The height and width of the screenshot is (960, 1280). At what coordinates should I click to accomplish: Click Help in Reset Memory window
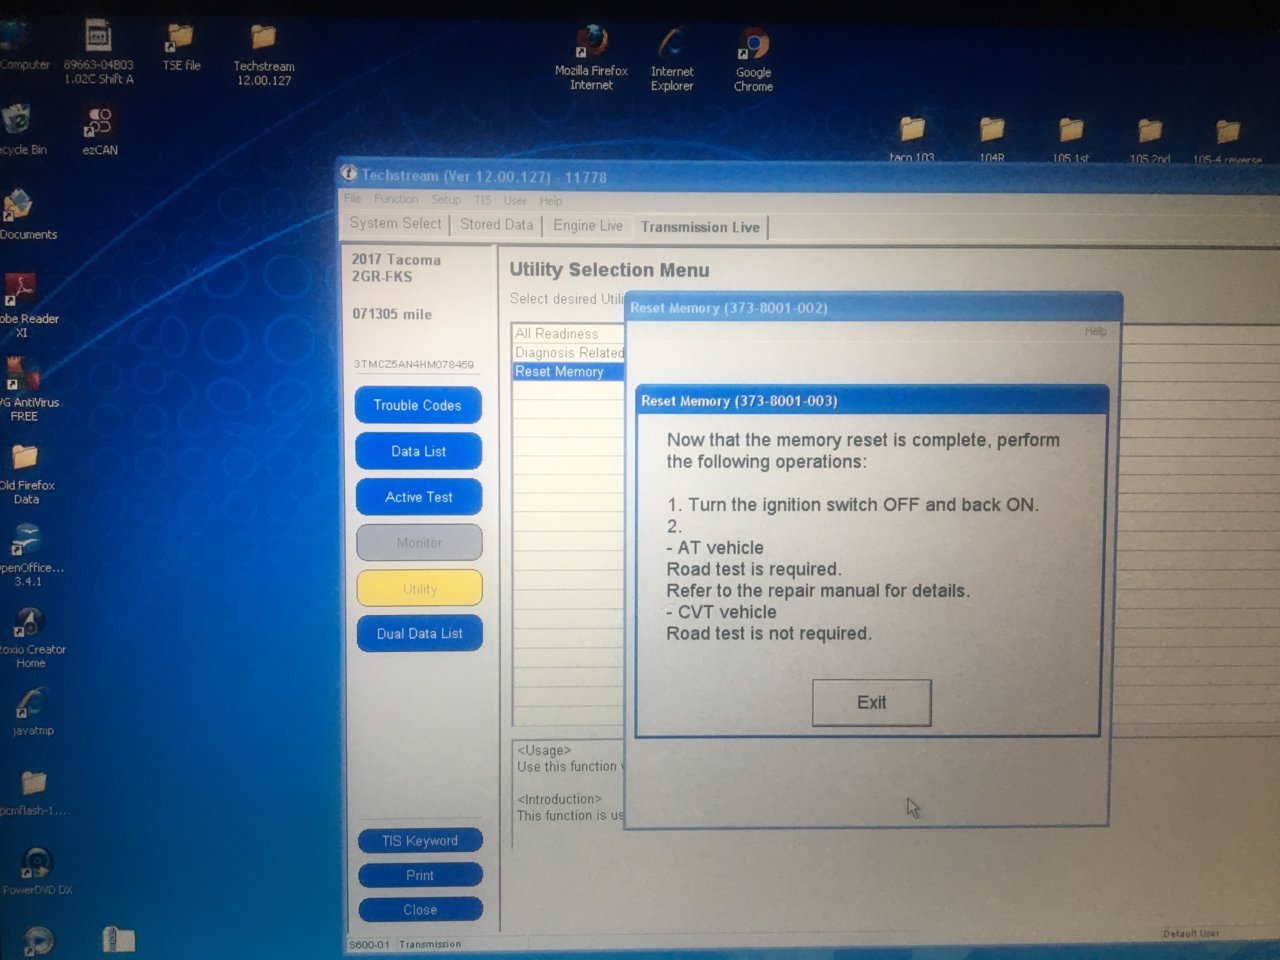(1095, 331)
